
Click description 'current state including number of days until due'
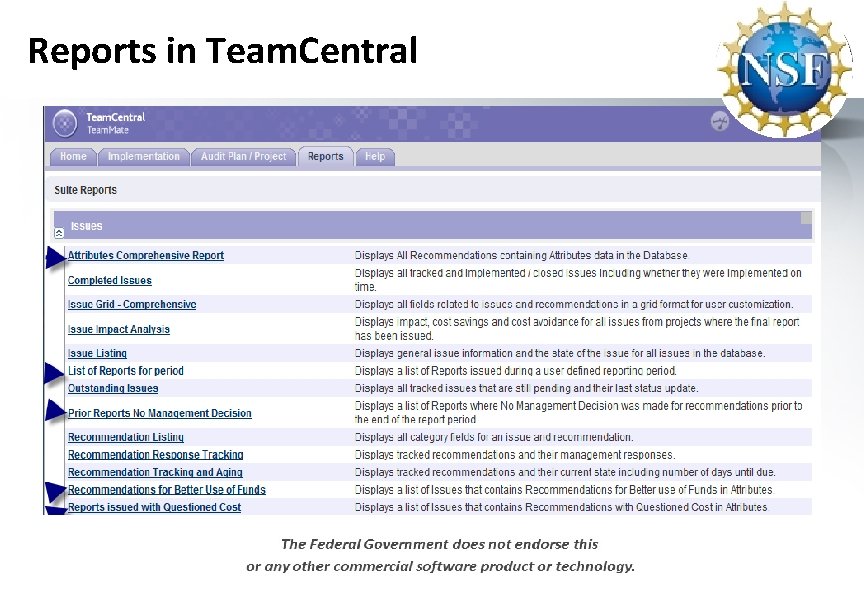(565, 472)
